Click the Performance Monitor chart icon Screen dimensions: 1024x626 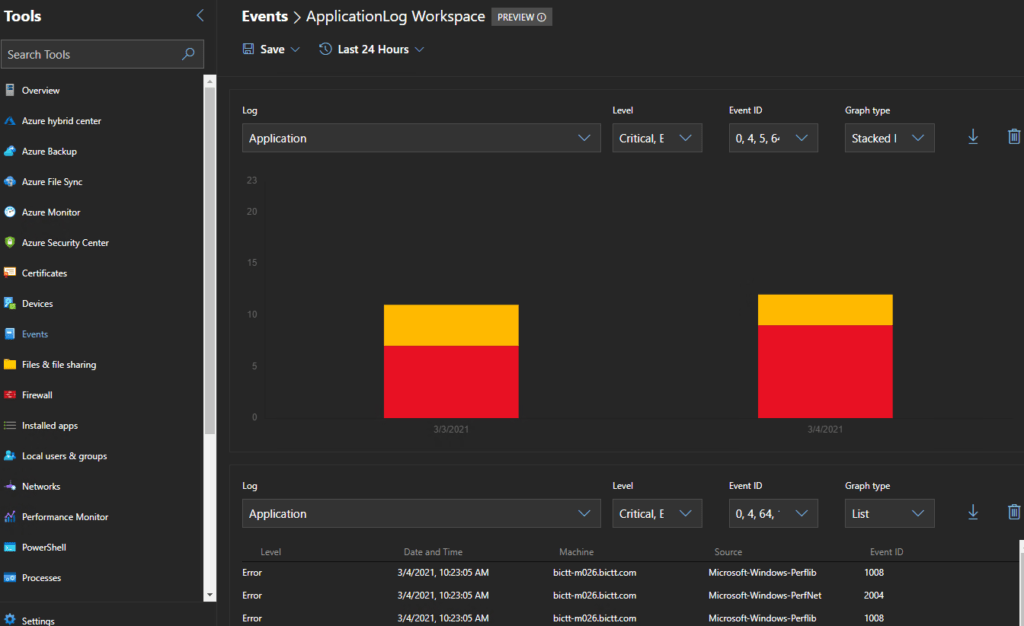coord(10,517)
